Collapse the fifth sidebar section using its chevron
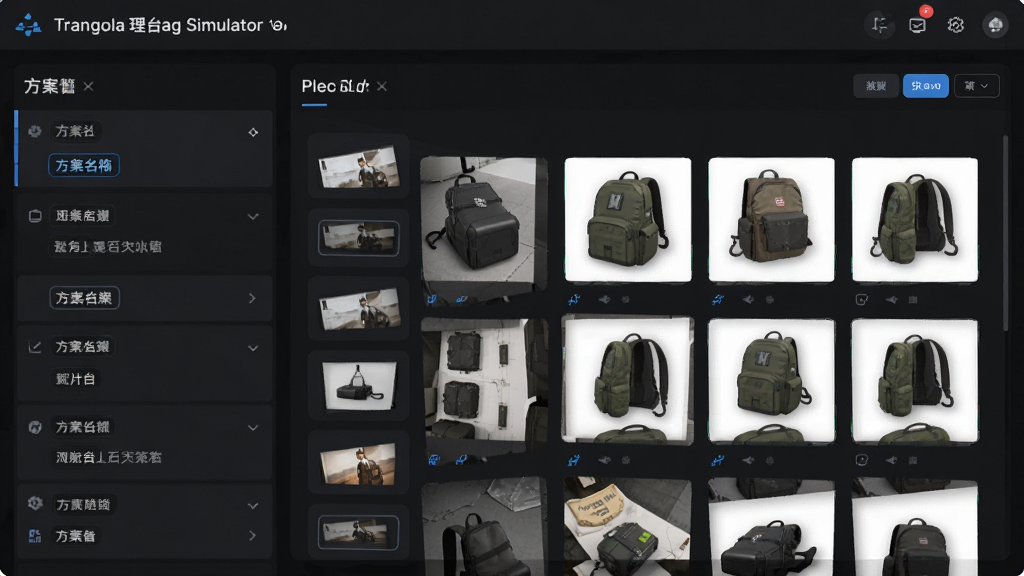The image size is (1024, 576). [x=253, y=428]
